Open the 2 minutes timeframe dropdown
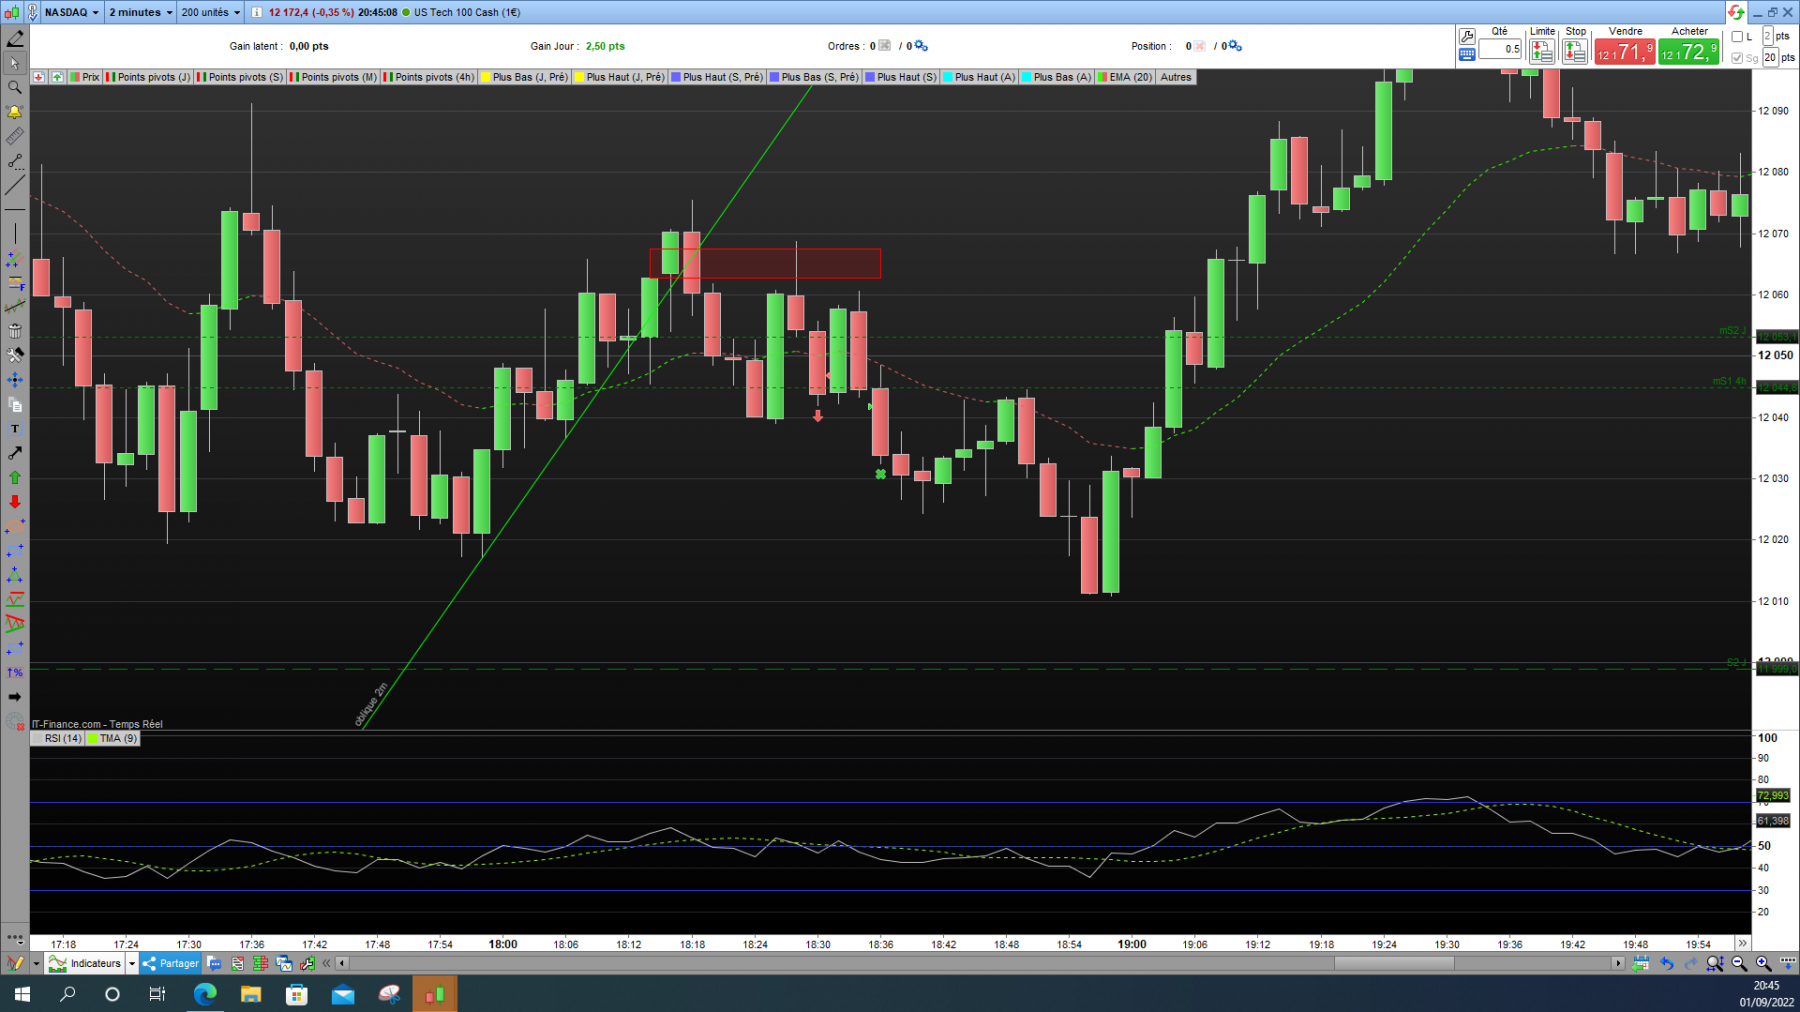1800x1012 pixels. [140, 12]
